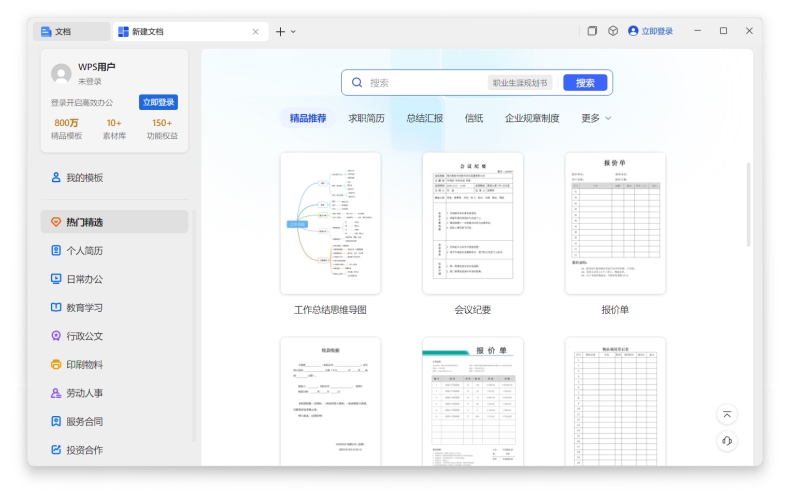Screen dimensions: 790x497
Task: Click the 报价单 caption text
Action: pyautogui.click(x=615, y=309)
